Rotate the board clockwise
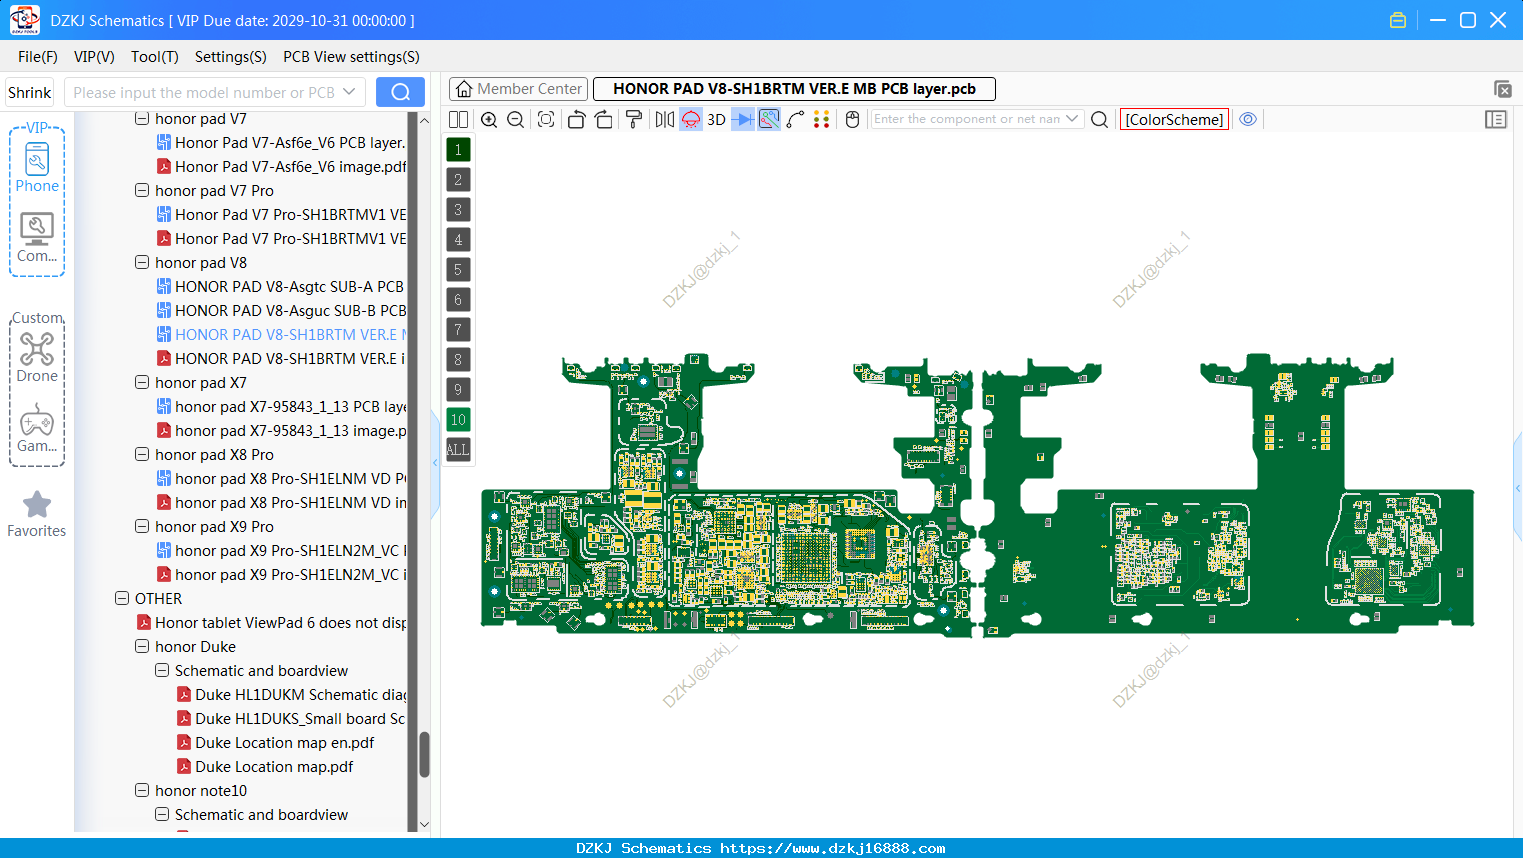Image resolution: width=1523 pixels, height=858 pixels. (604, 119)
